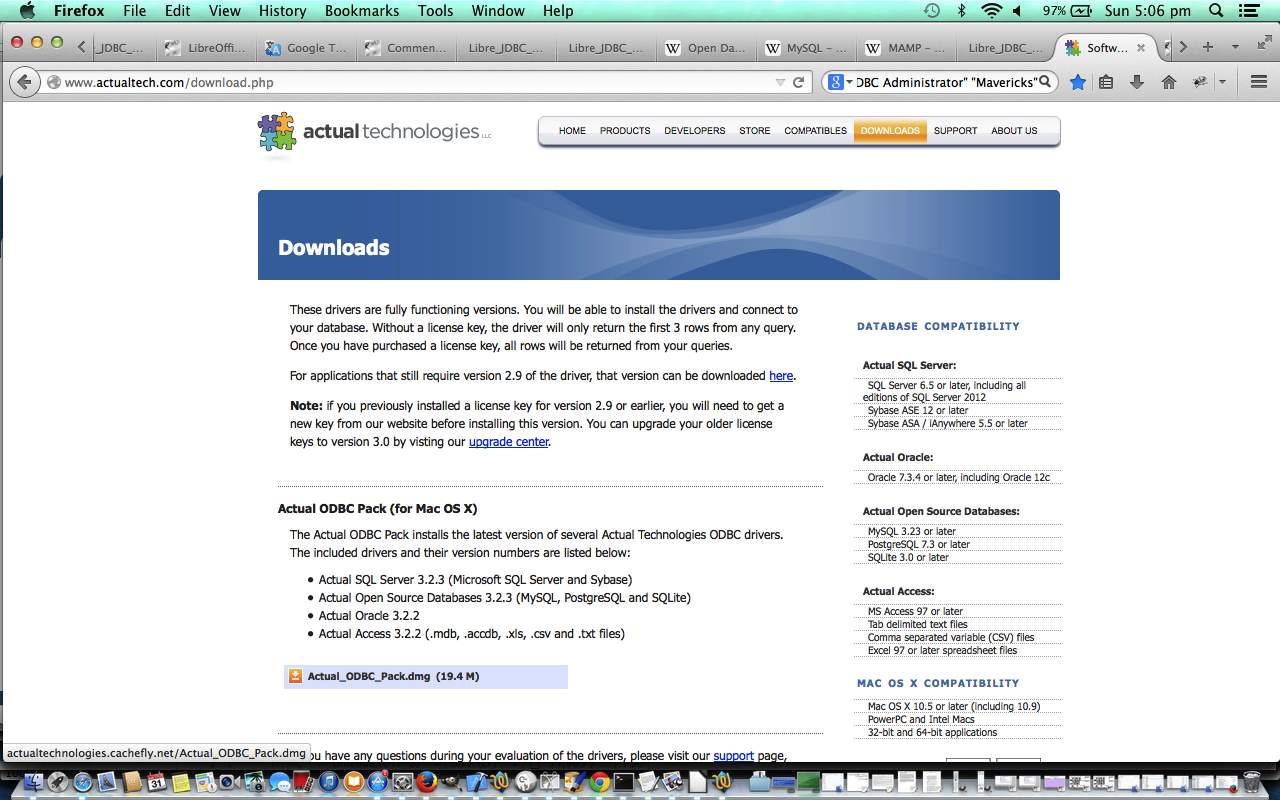This screenshot has height=800, width=1280.
Task: Open the Trash in the Dock
Action: pyautogui.click(x=1251, y=781)
